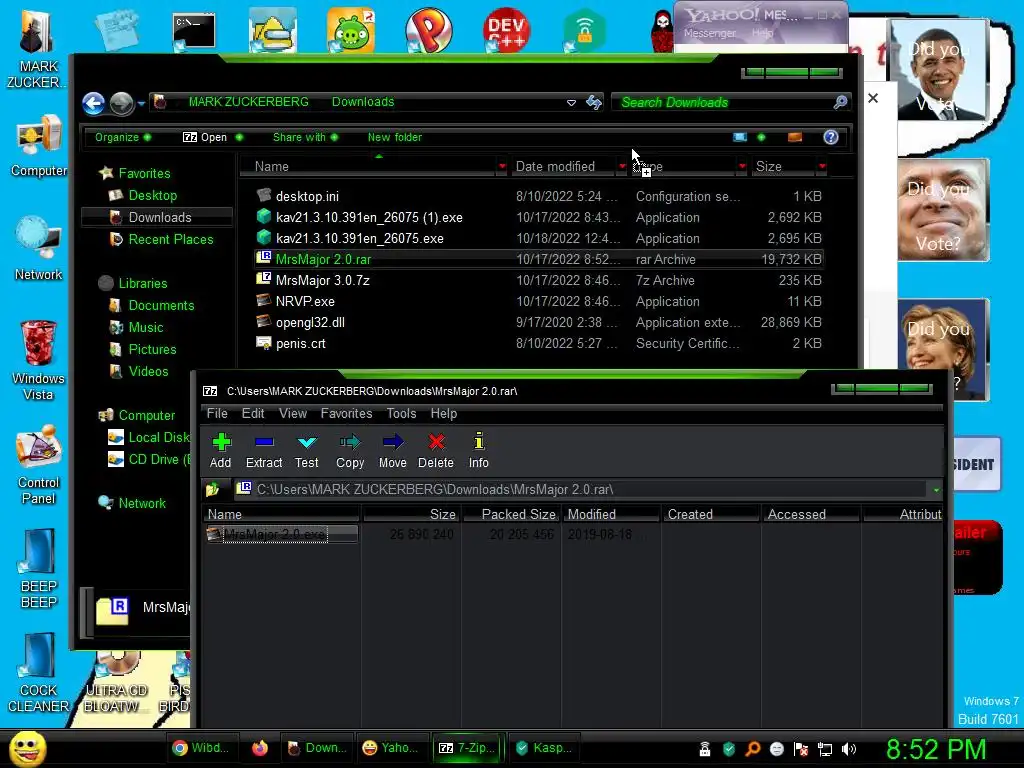The image size is (1024, 768).
Task: Open the Network desktop icon
Action: click(x=38, y=249)
